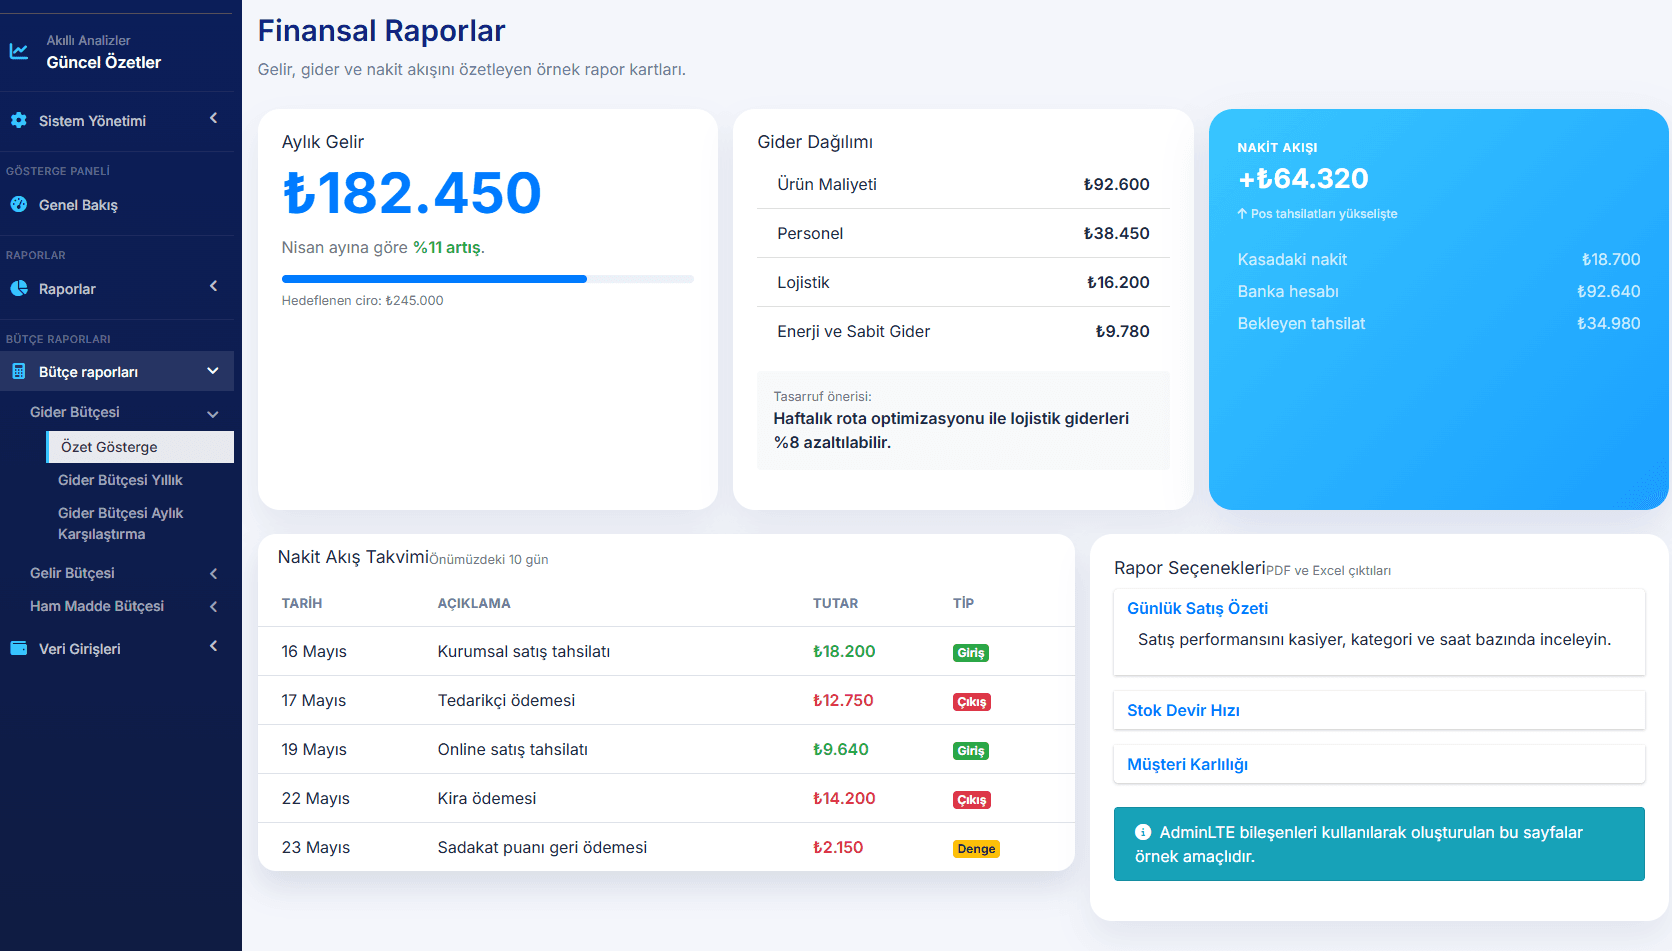Open Stok Devir Hızı report
Screen dimensions: 1672x951
click(x=1183, y=710)
